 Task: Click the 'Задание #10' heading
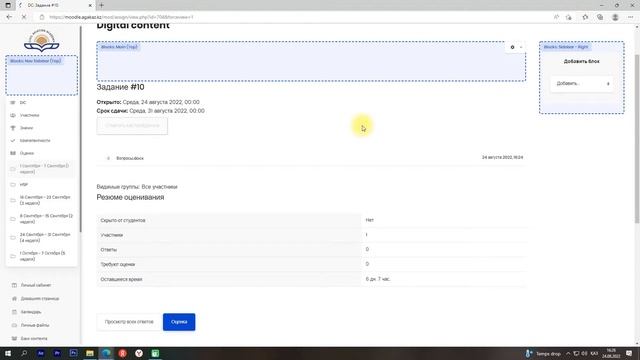pos(120,87)
